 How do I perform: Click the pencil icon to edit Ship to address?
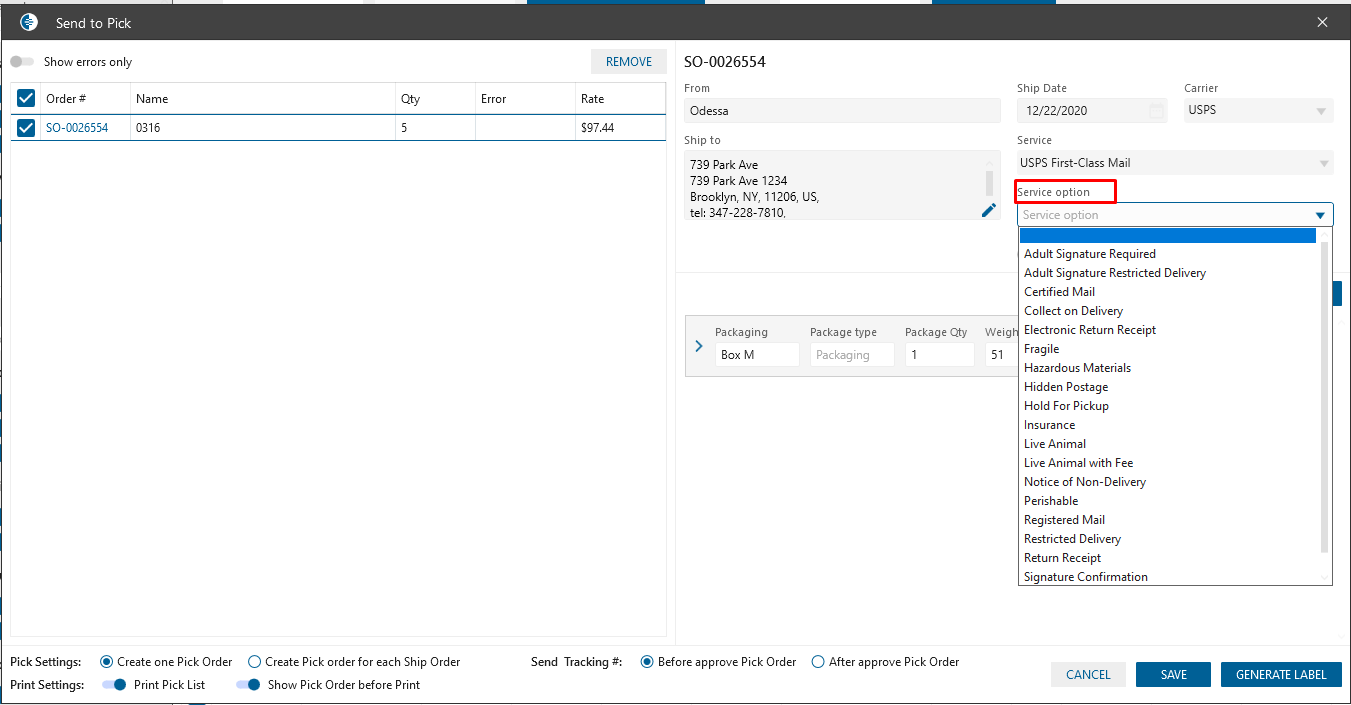[x=989, y=209]
